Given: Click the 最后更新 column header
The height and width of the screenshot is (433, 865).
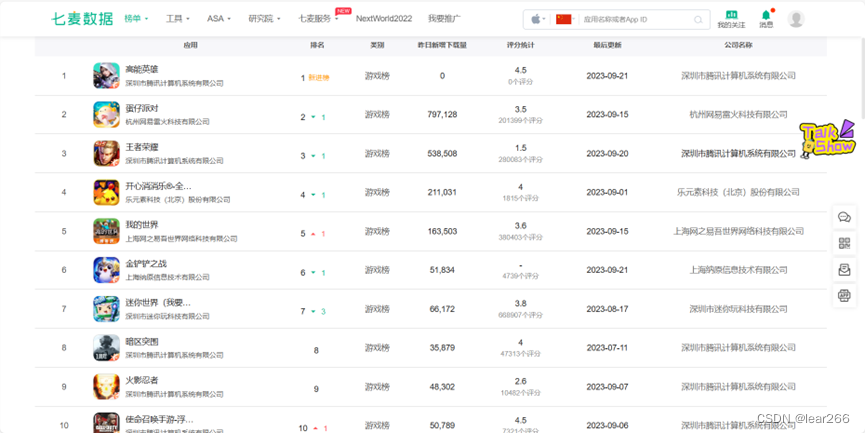Looking at the screenshot, I should point(607,45).
